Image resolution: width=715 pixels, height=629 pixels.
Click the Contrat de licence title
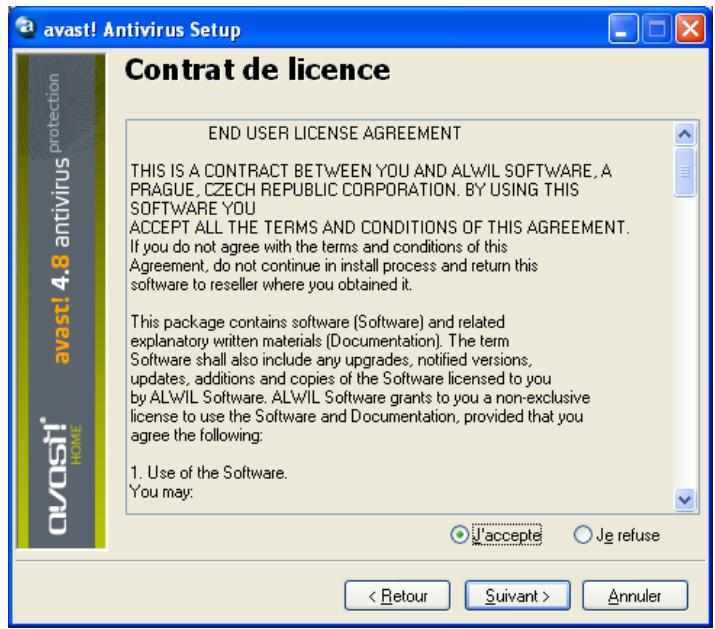[x=258, y=70]
